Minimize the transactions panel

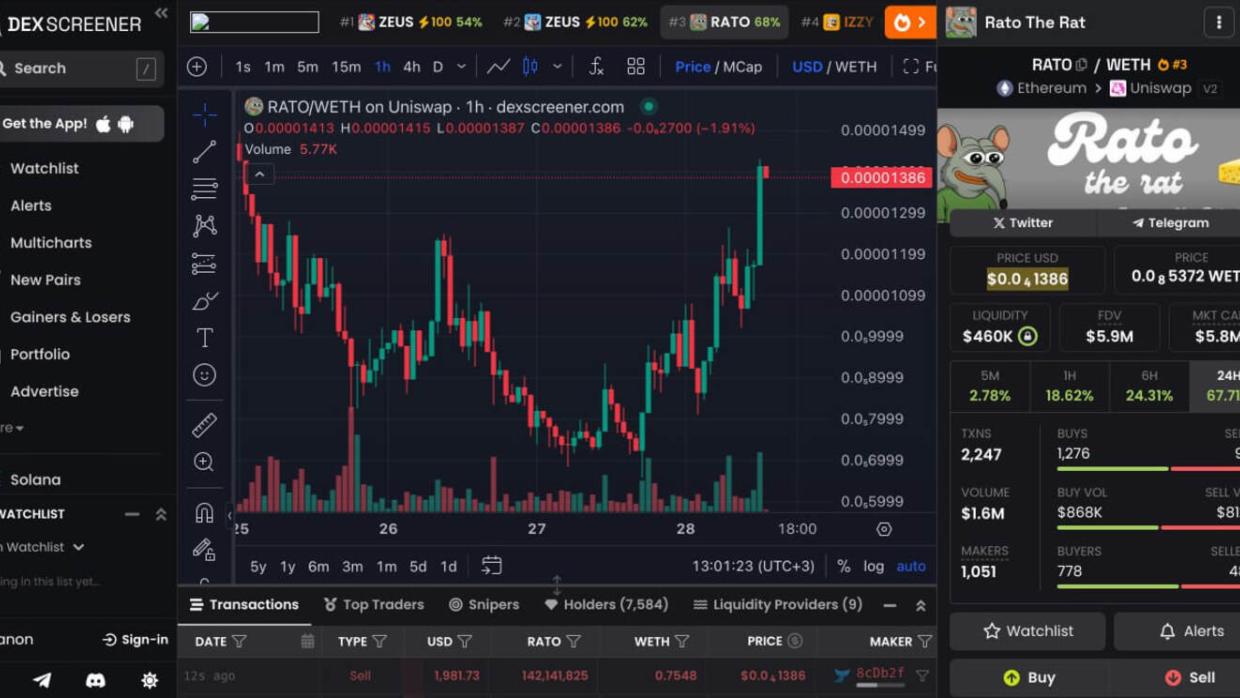889,605
